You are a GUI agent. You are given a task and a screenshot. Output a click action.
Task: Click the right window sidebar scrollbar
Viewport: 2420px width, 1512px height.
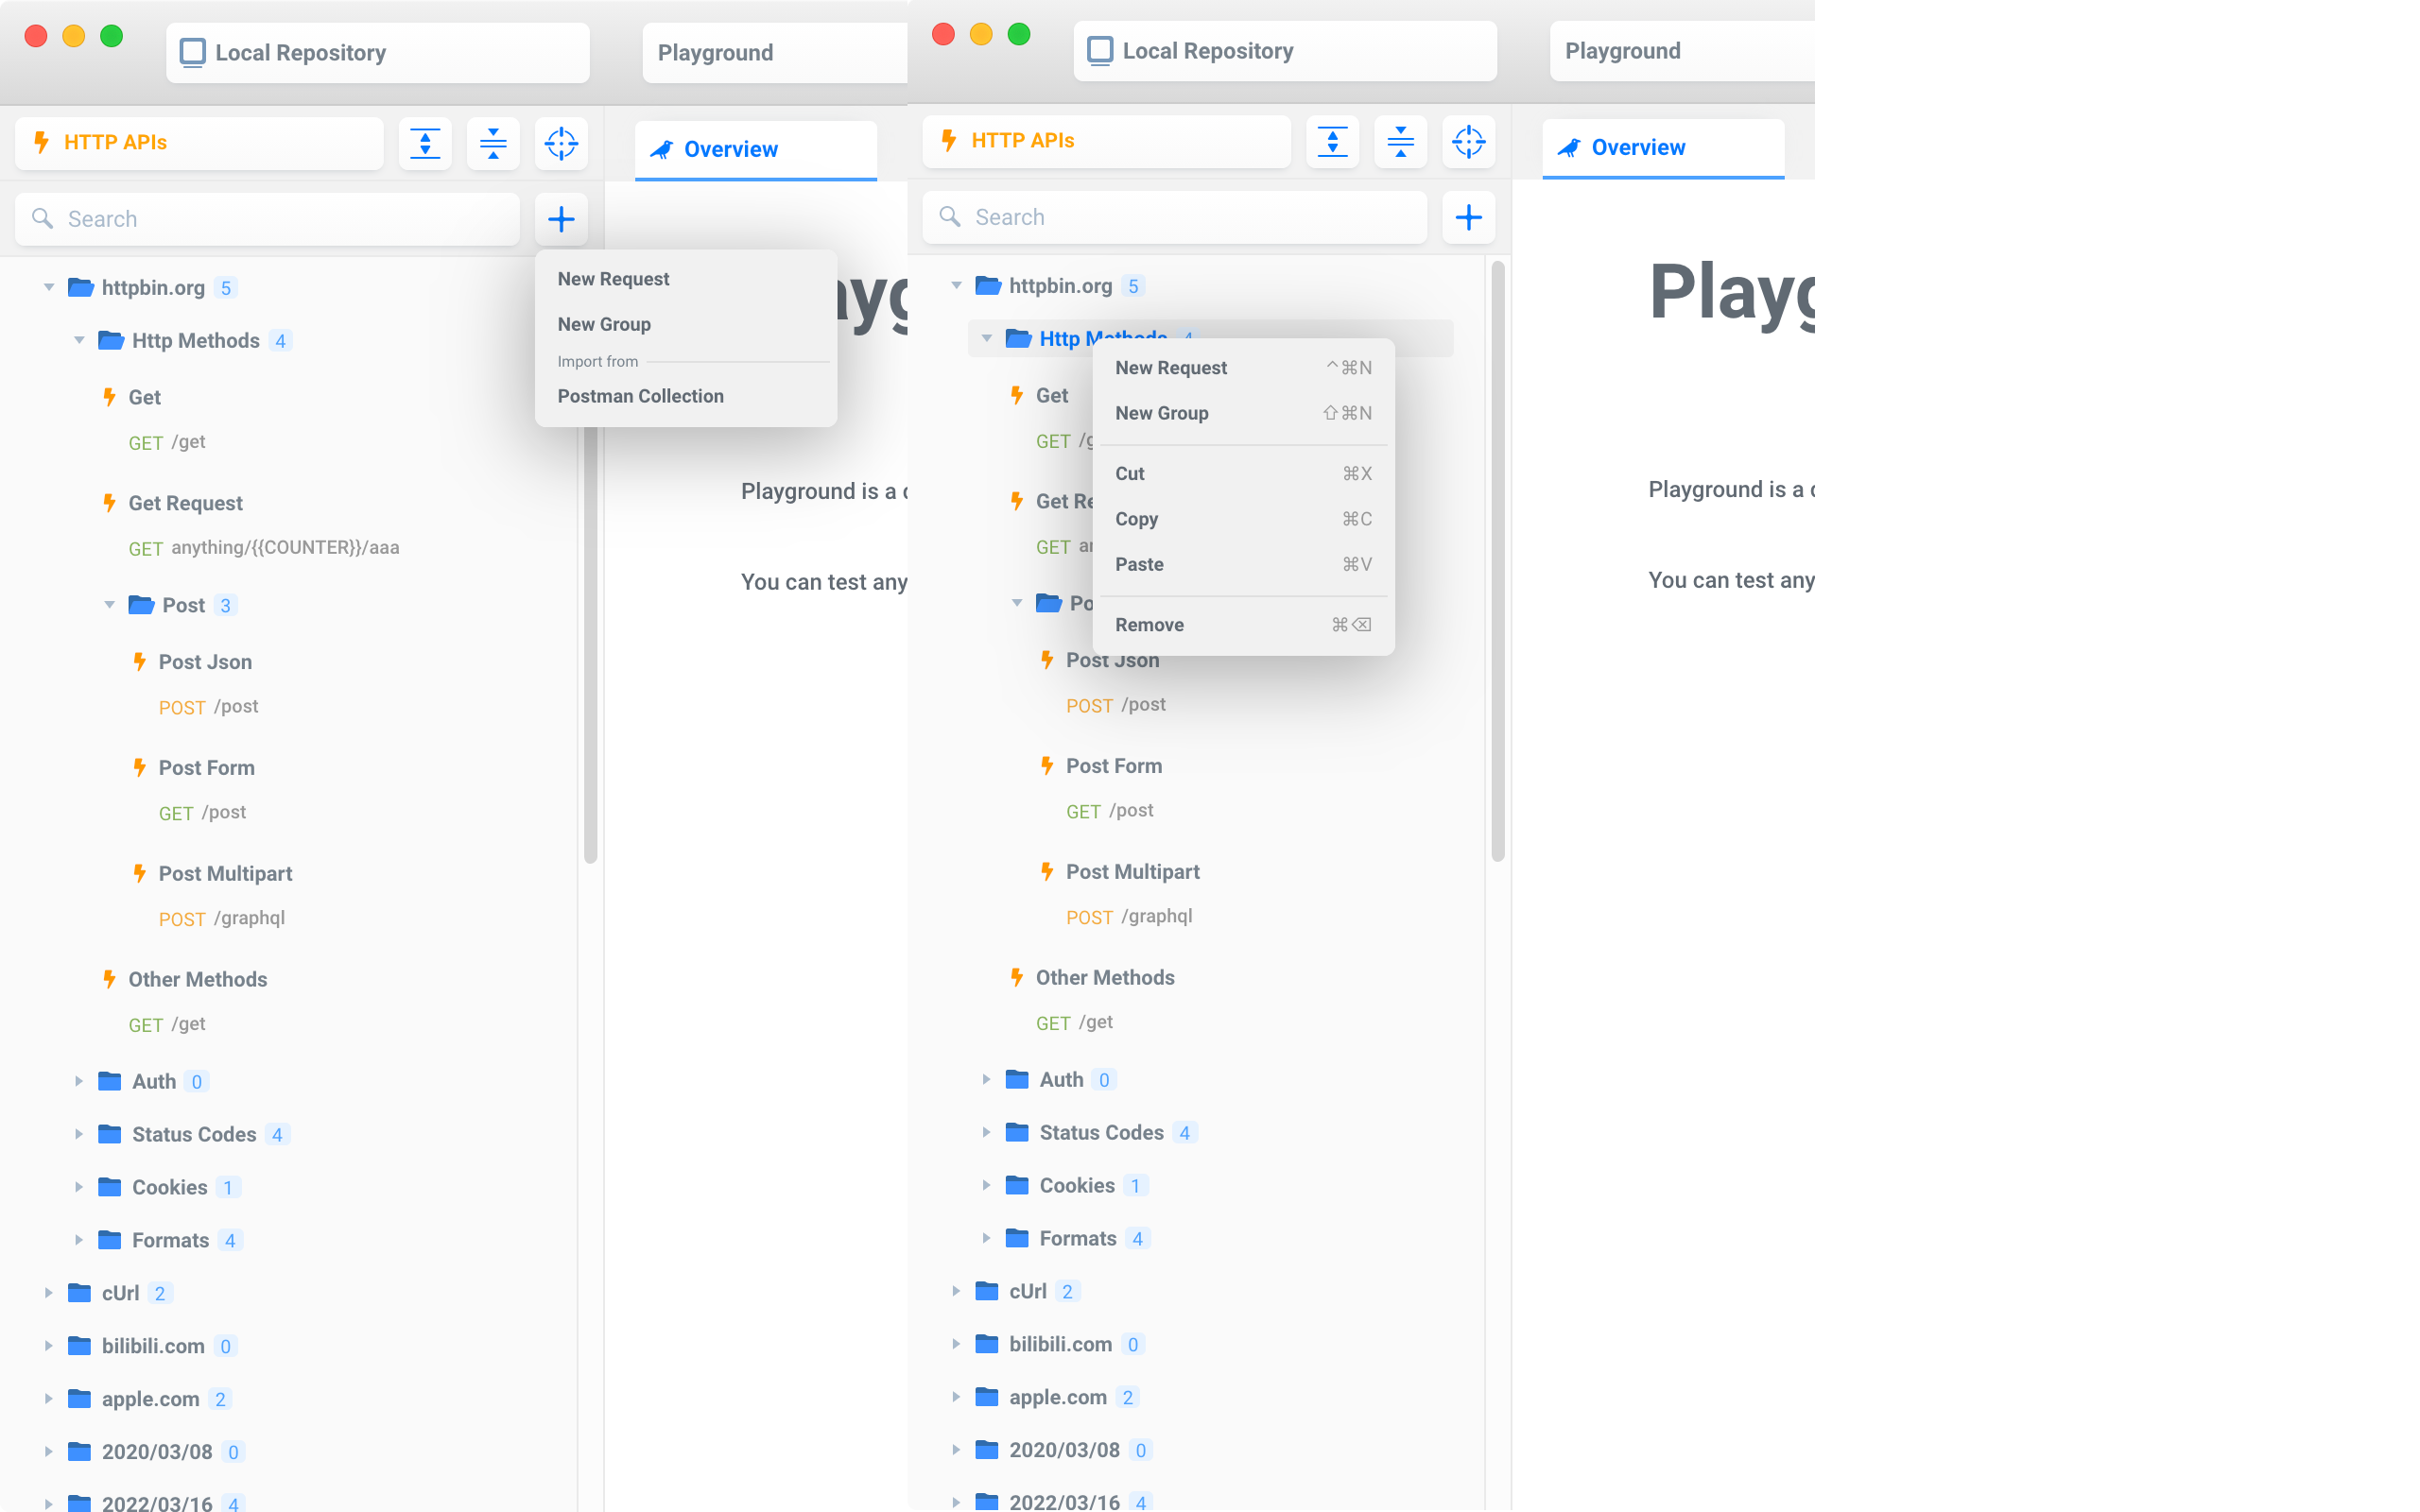coord(1497,560)
